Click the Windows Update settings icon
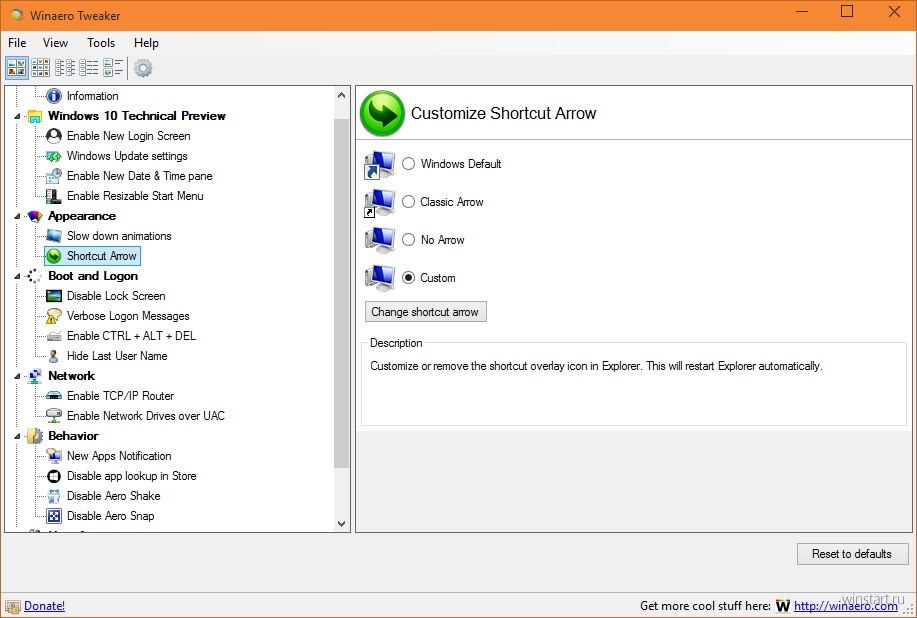The height and width of the screenshot is (618, 917). 54,156
